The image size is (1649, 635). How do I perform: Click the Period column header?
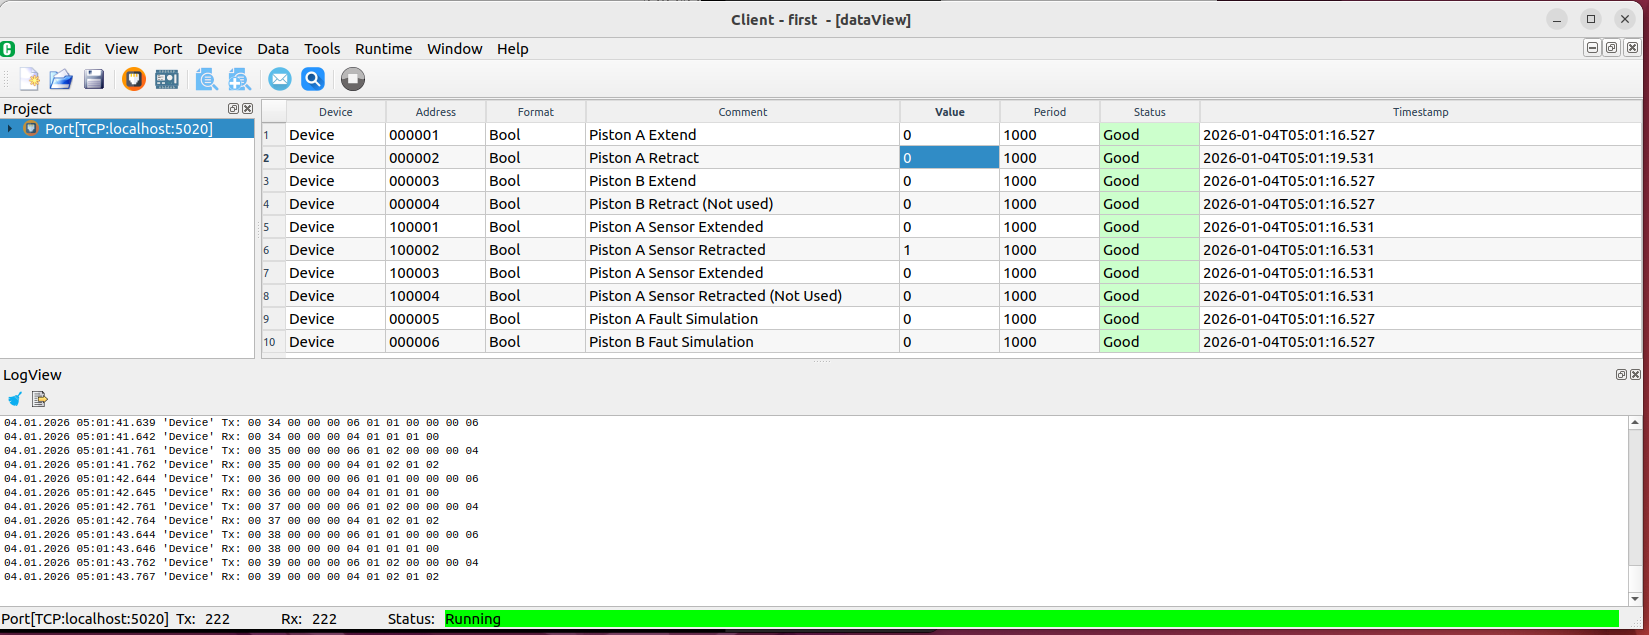[x=1050, y=112]
